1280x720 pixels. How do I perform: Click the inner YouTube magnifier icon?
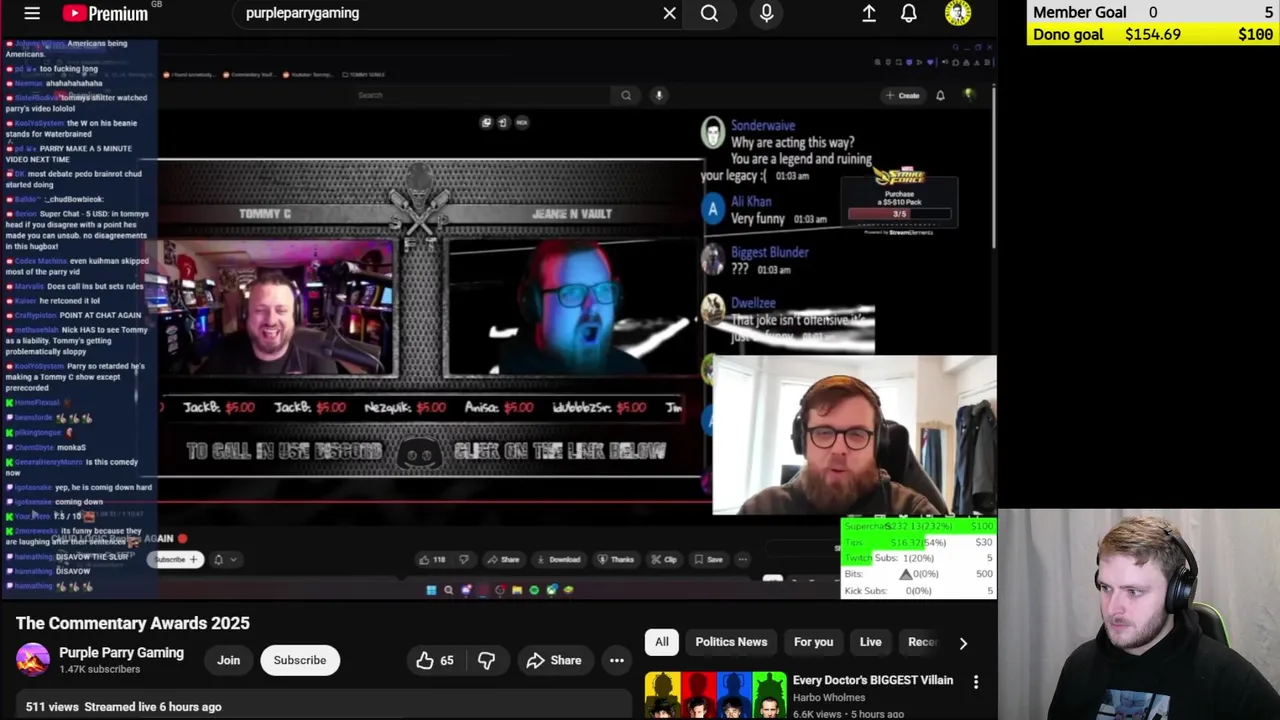(x=626, y=95)
